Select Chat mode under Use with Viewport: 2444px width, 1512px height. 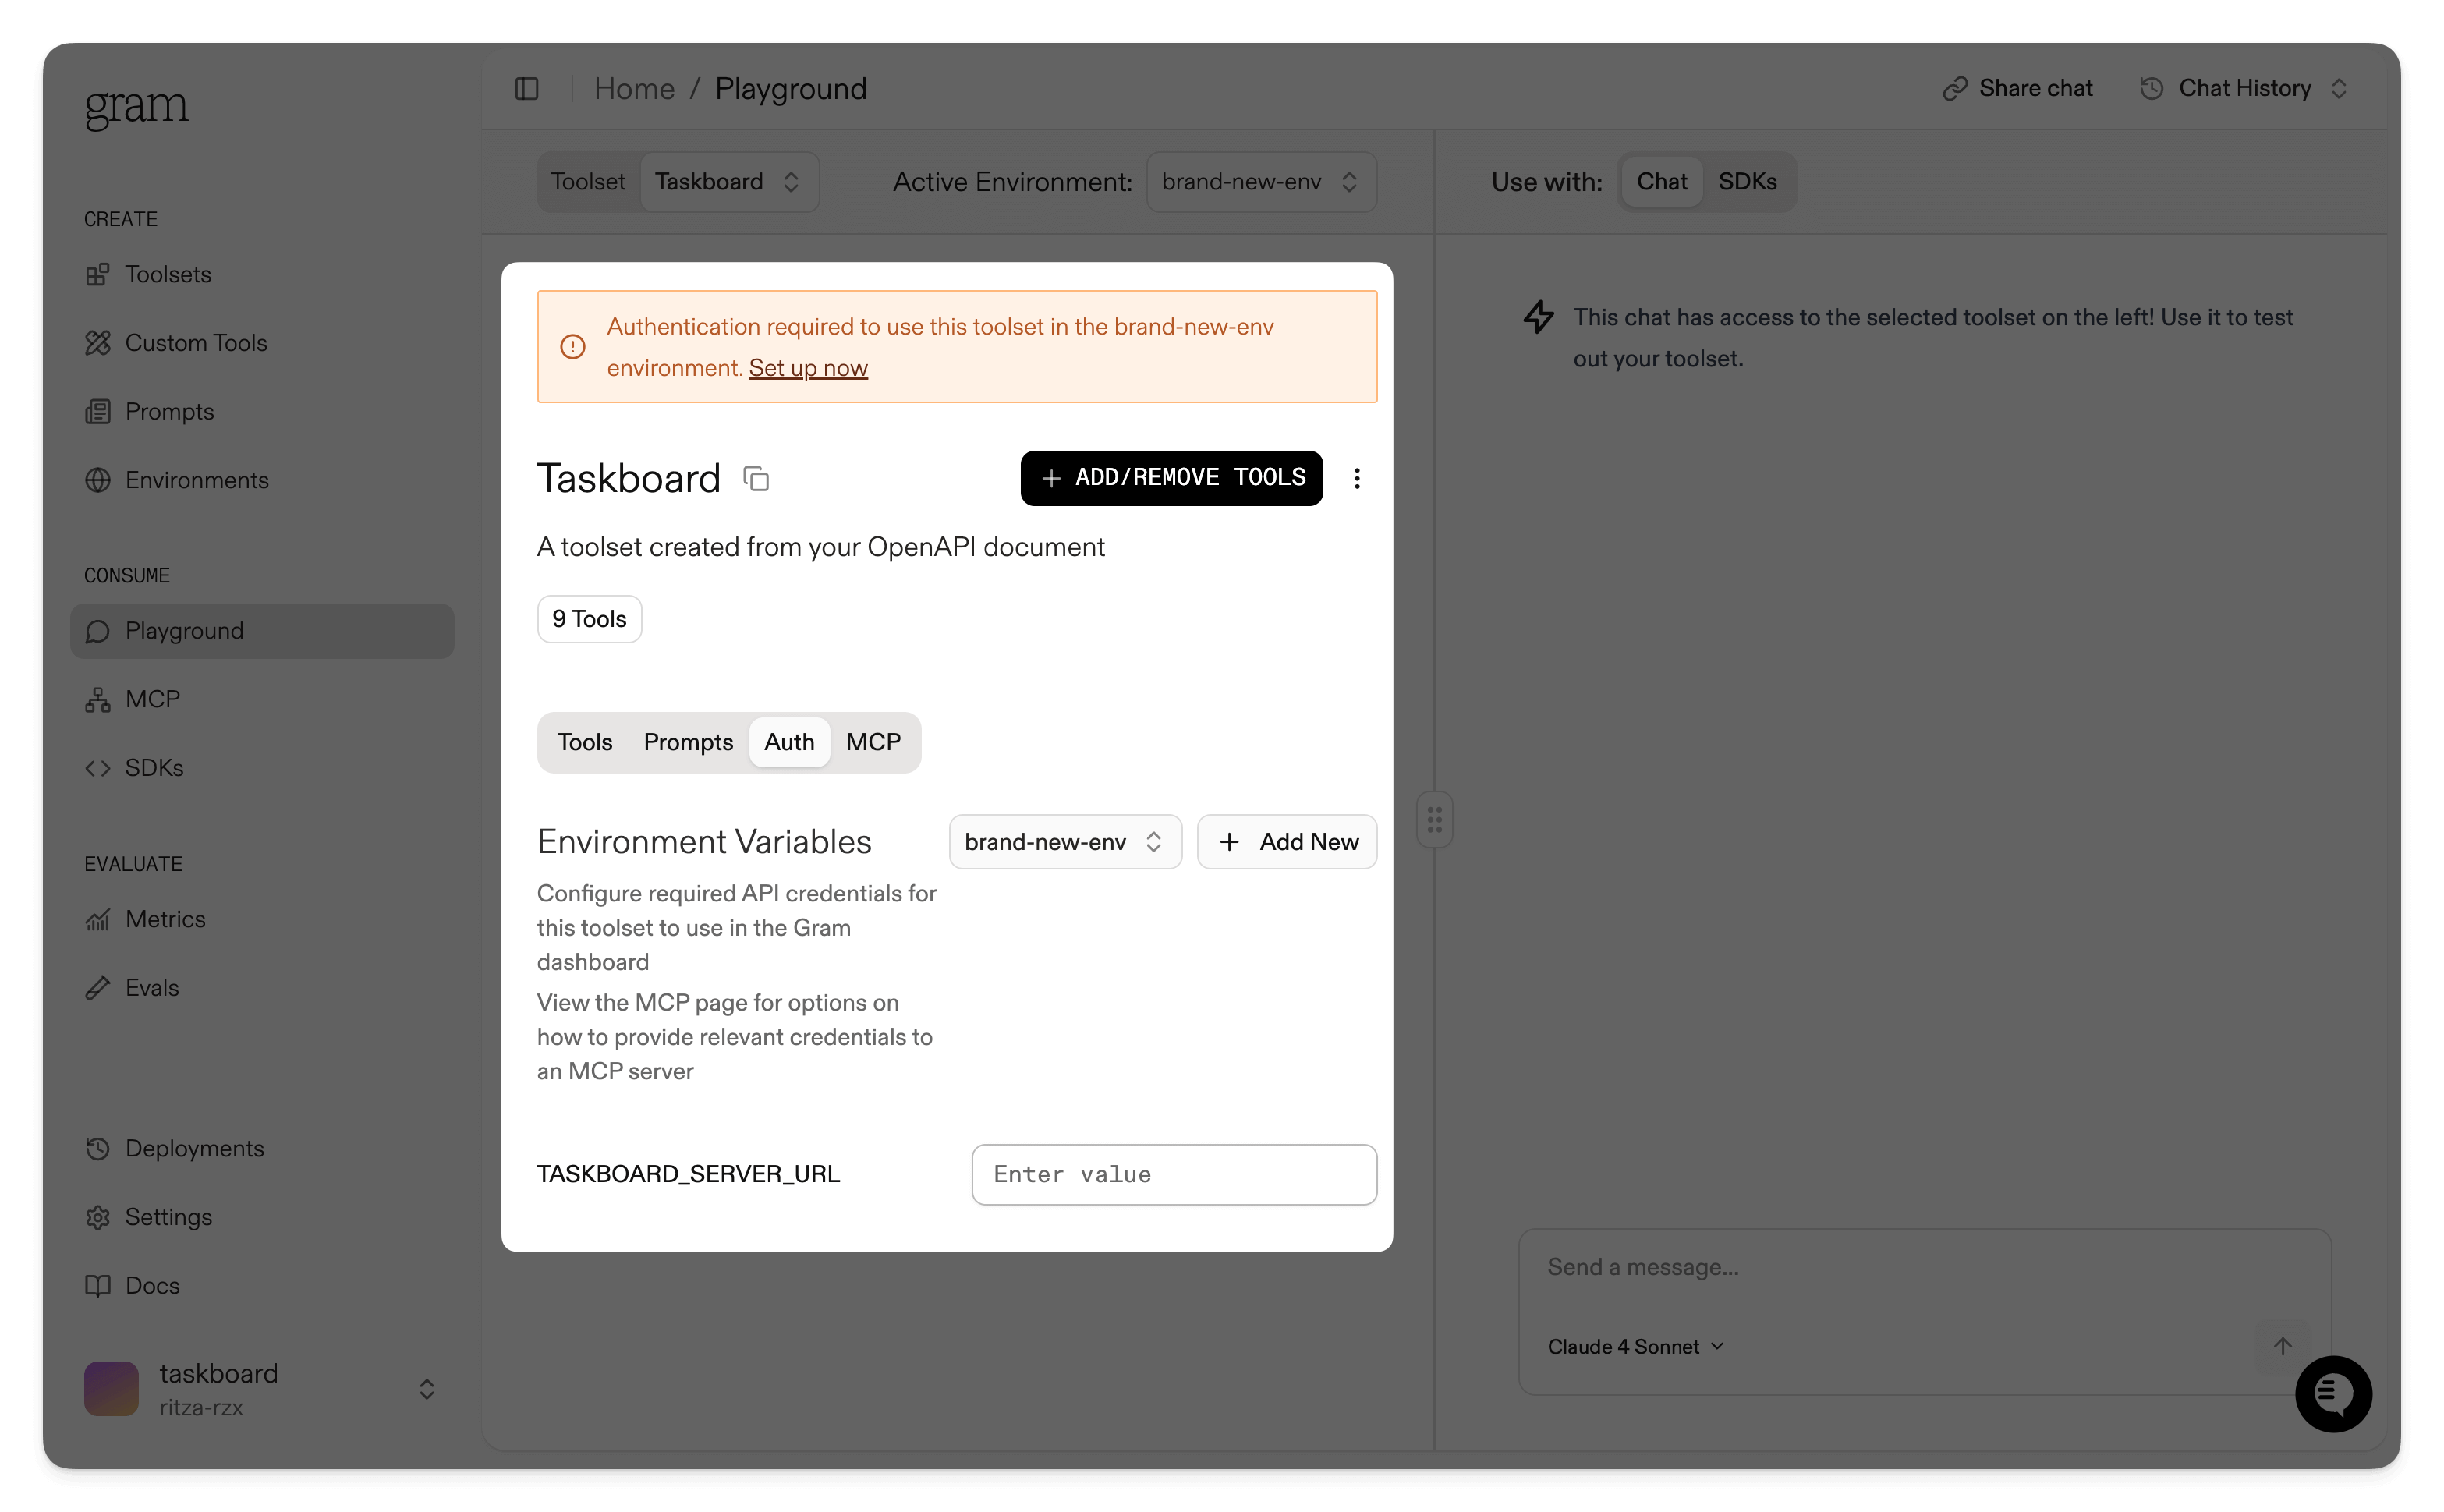[1662, 181]
